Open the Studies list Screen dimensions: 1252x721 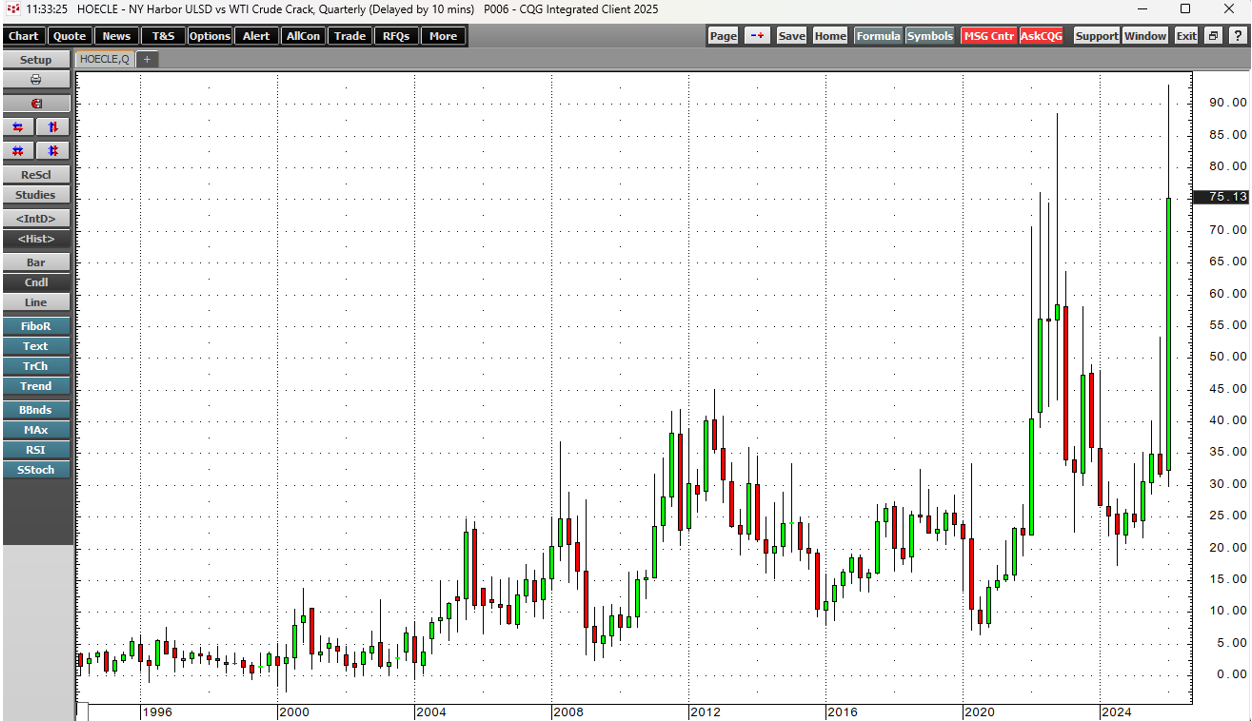tap(36, 195)
